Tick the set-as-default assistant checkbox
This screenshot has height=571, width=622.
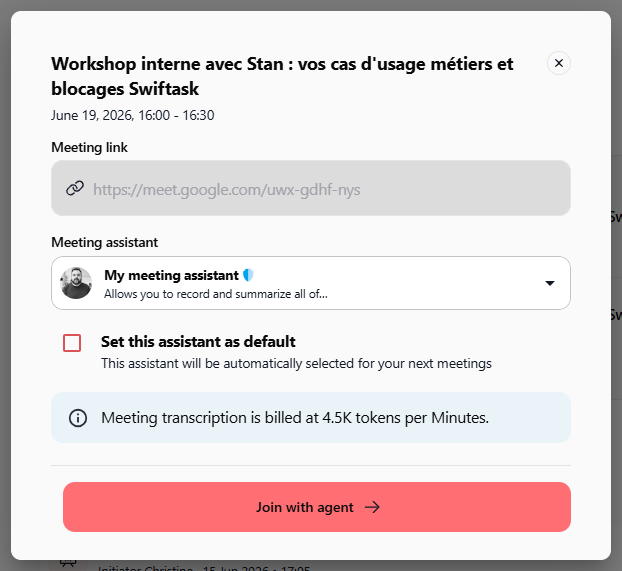pos(72,343)
